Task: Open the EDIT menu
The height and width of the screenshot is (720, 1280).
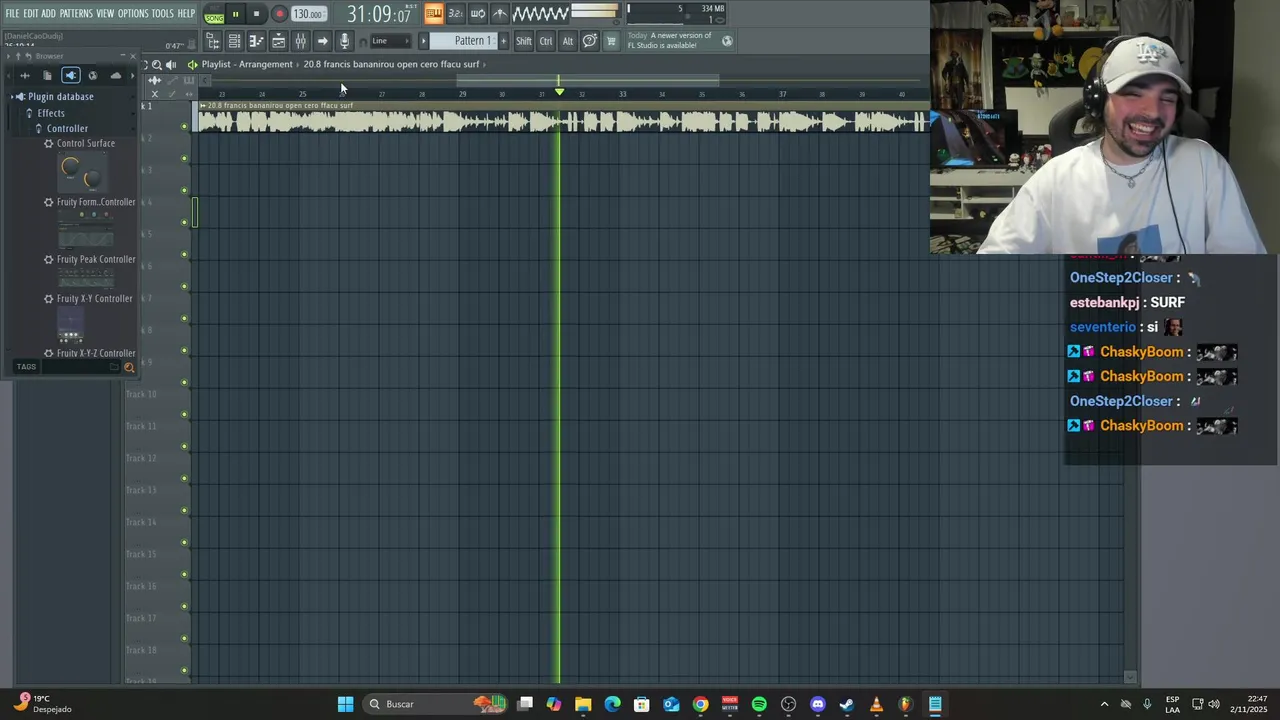Action: [31, 14]
